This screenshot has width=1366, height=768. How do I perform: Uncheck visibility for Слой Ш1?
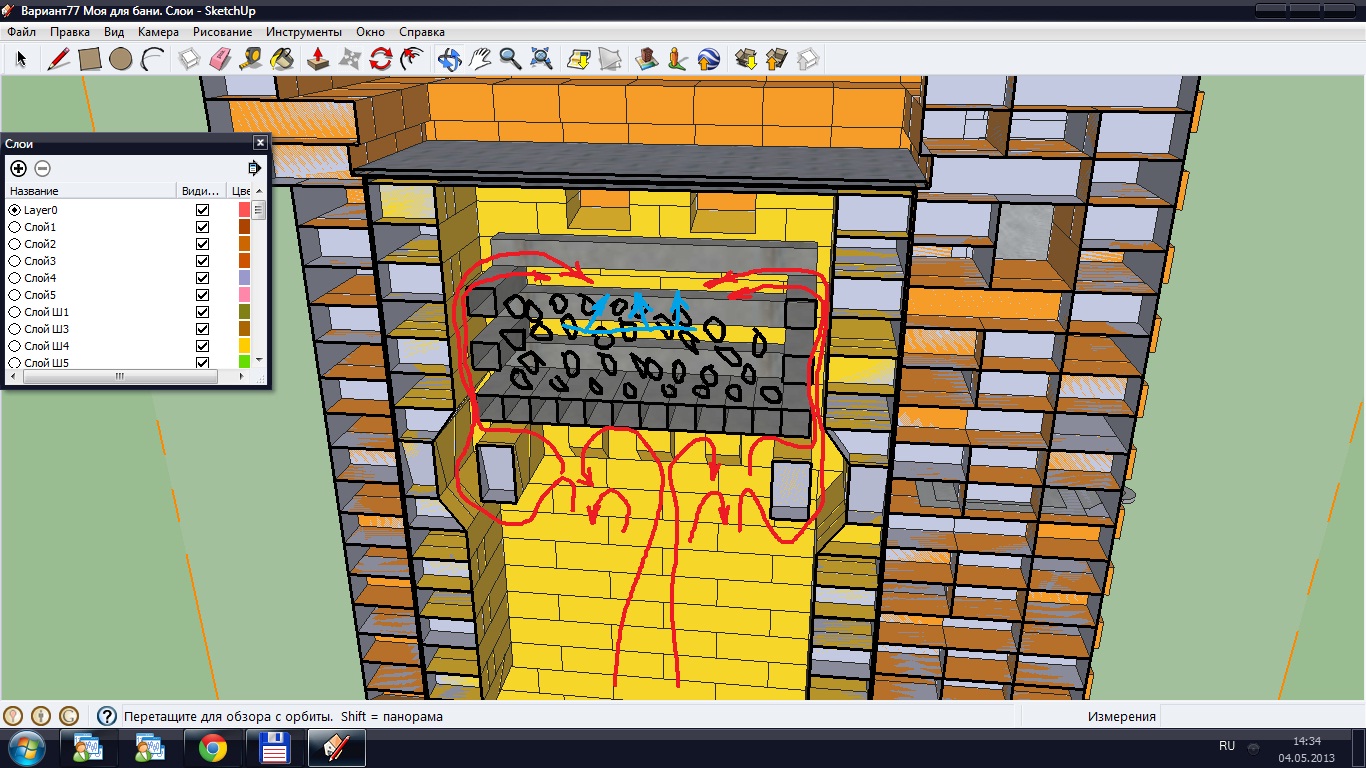point(203,312)
